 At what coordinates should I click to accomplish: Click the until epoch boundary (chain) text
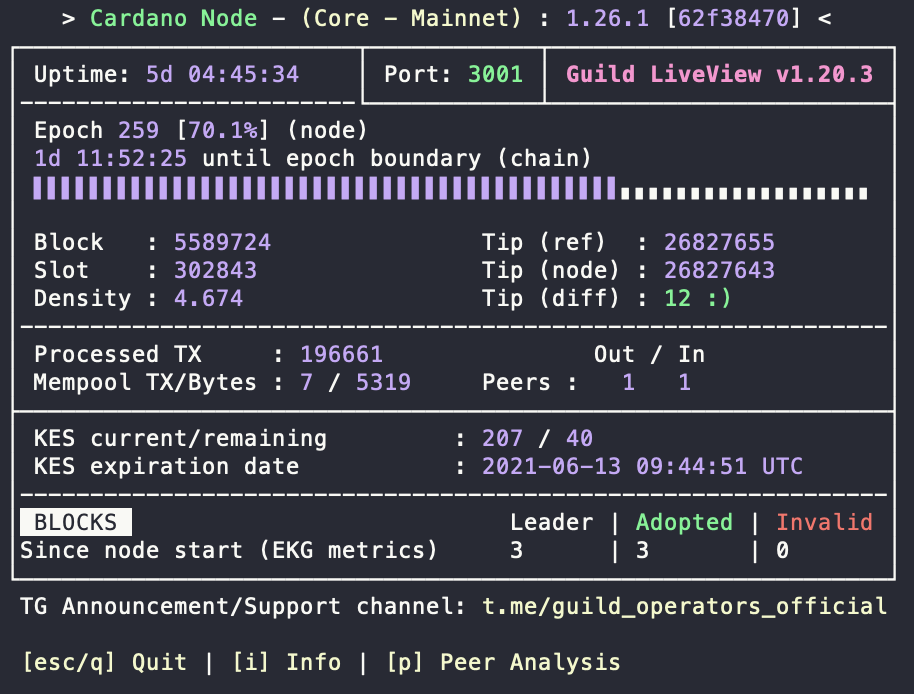[396, 158]
